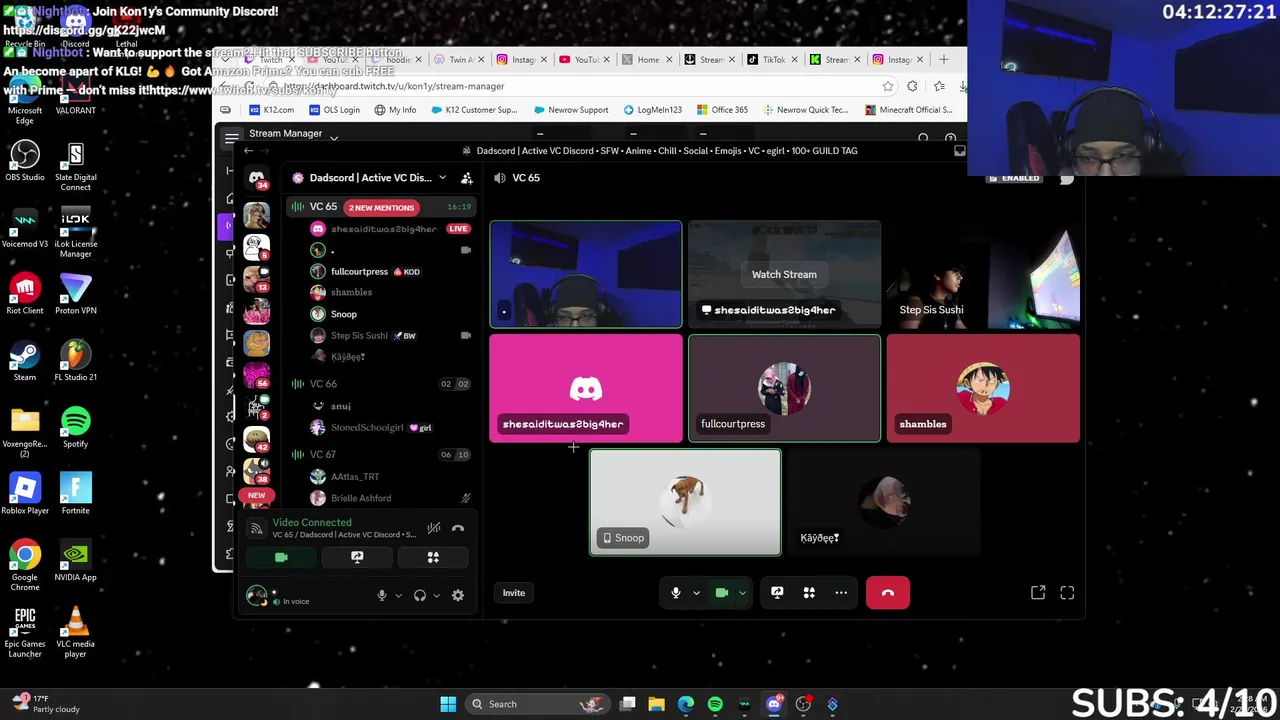Open server with 56 notifications badge
This screenshot has width=1280, height=720.
pos(257,374)
